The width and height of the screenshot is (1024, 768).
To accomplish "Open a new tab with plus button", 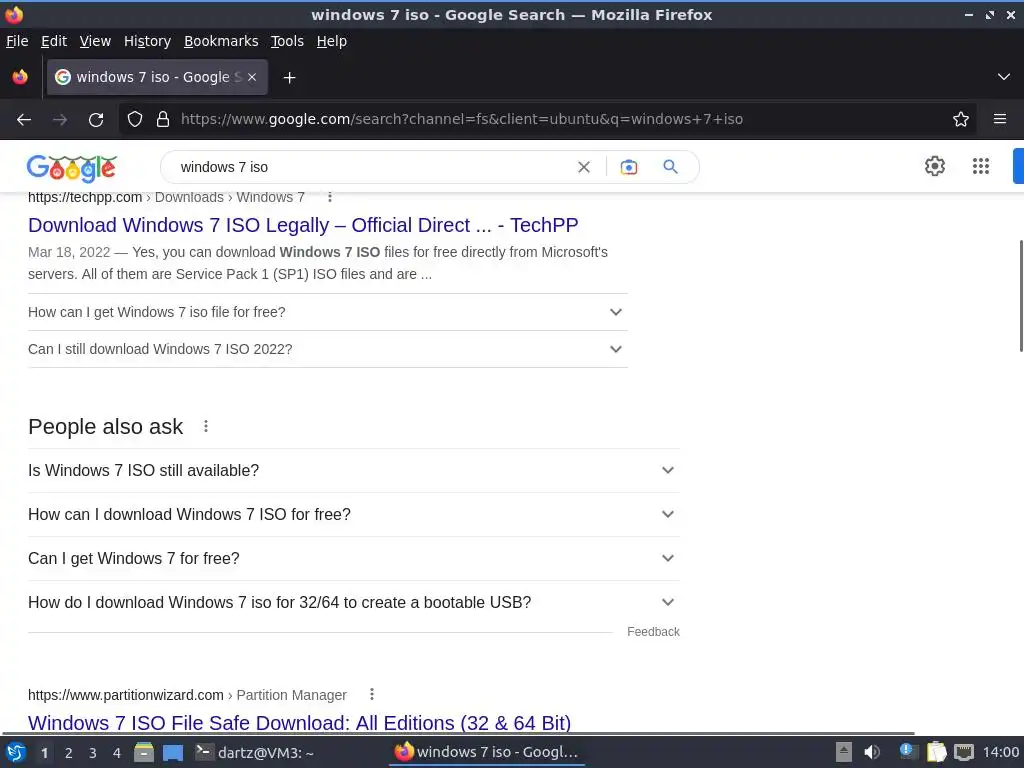I will coord(289,78).
